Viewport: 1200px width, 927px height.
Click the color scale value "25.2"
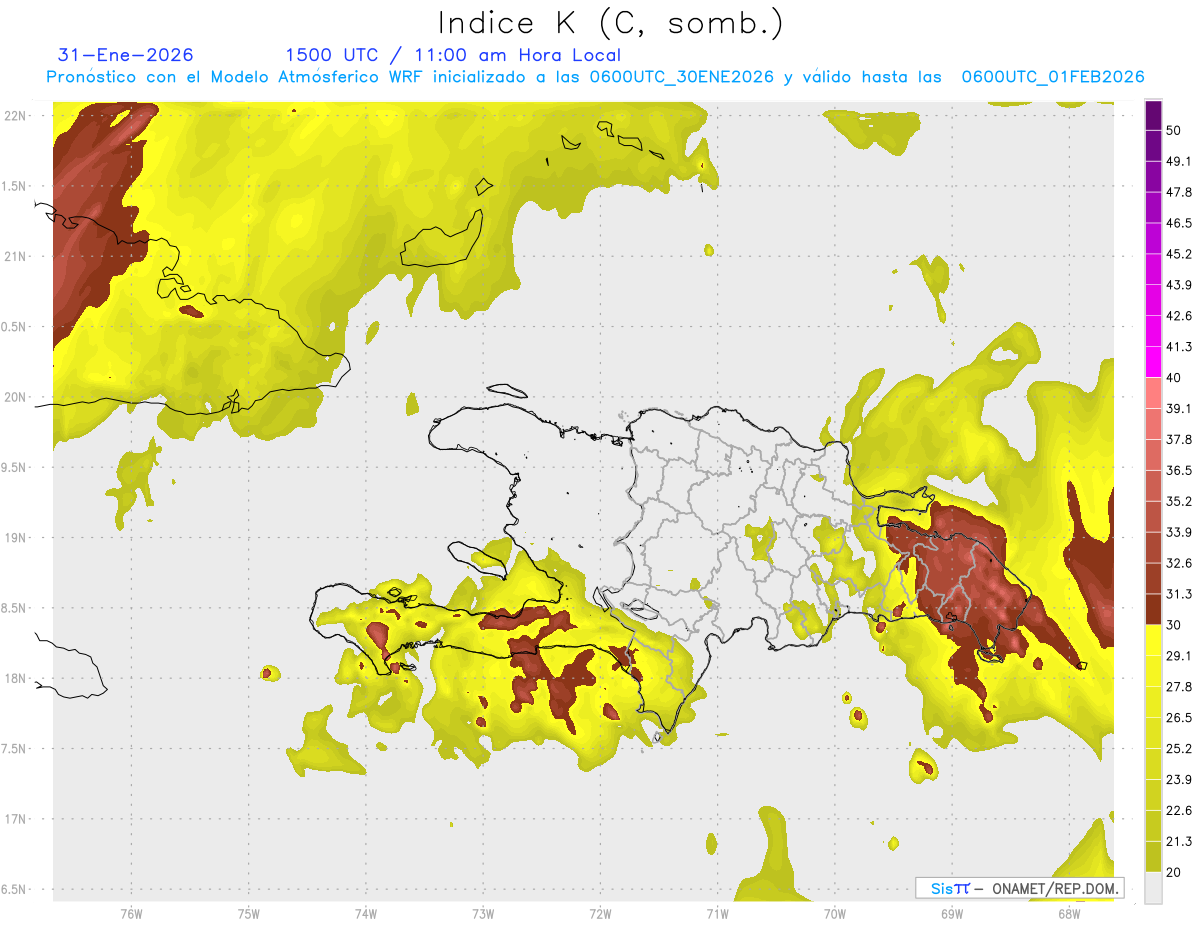coord(1180,749)
